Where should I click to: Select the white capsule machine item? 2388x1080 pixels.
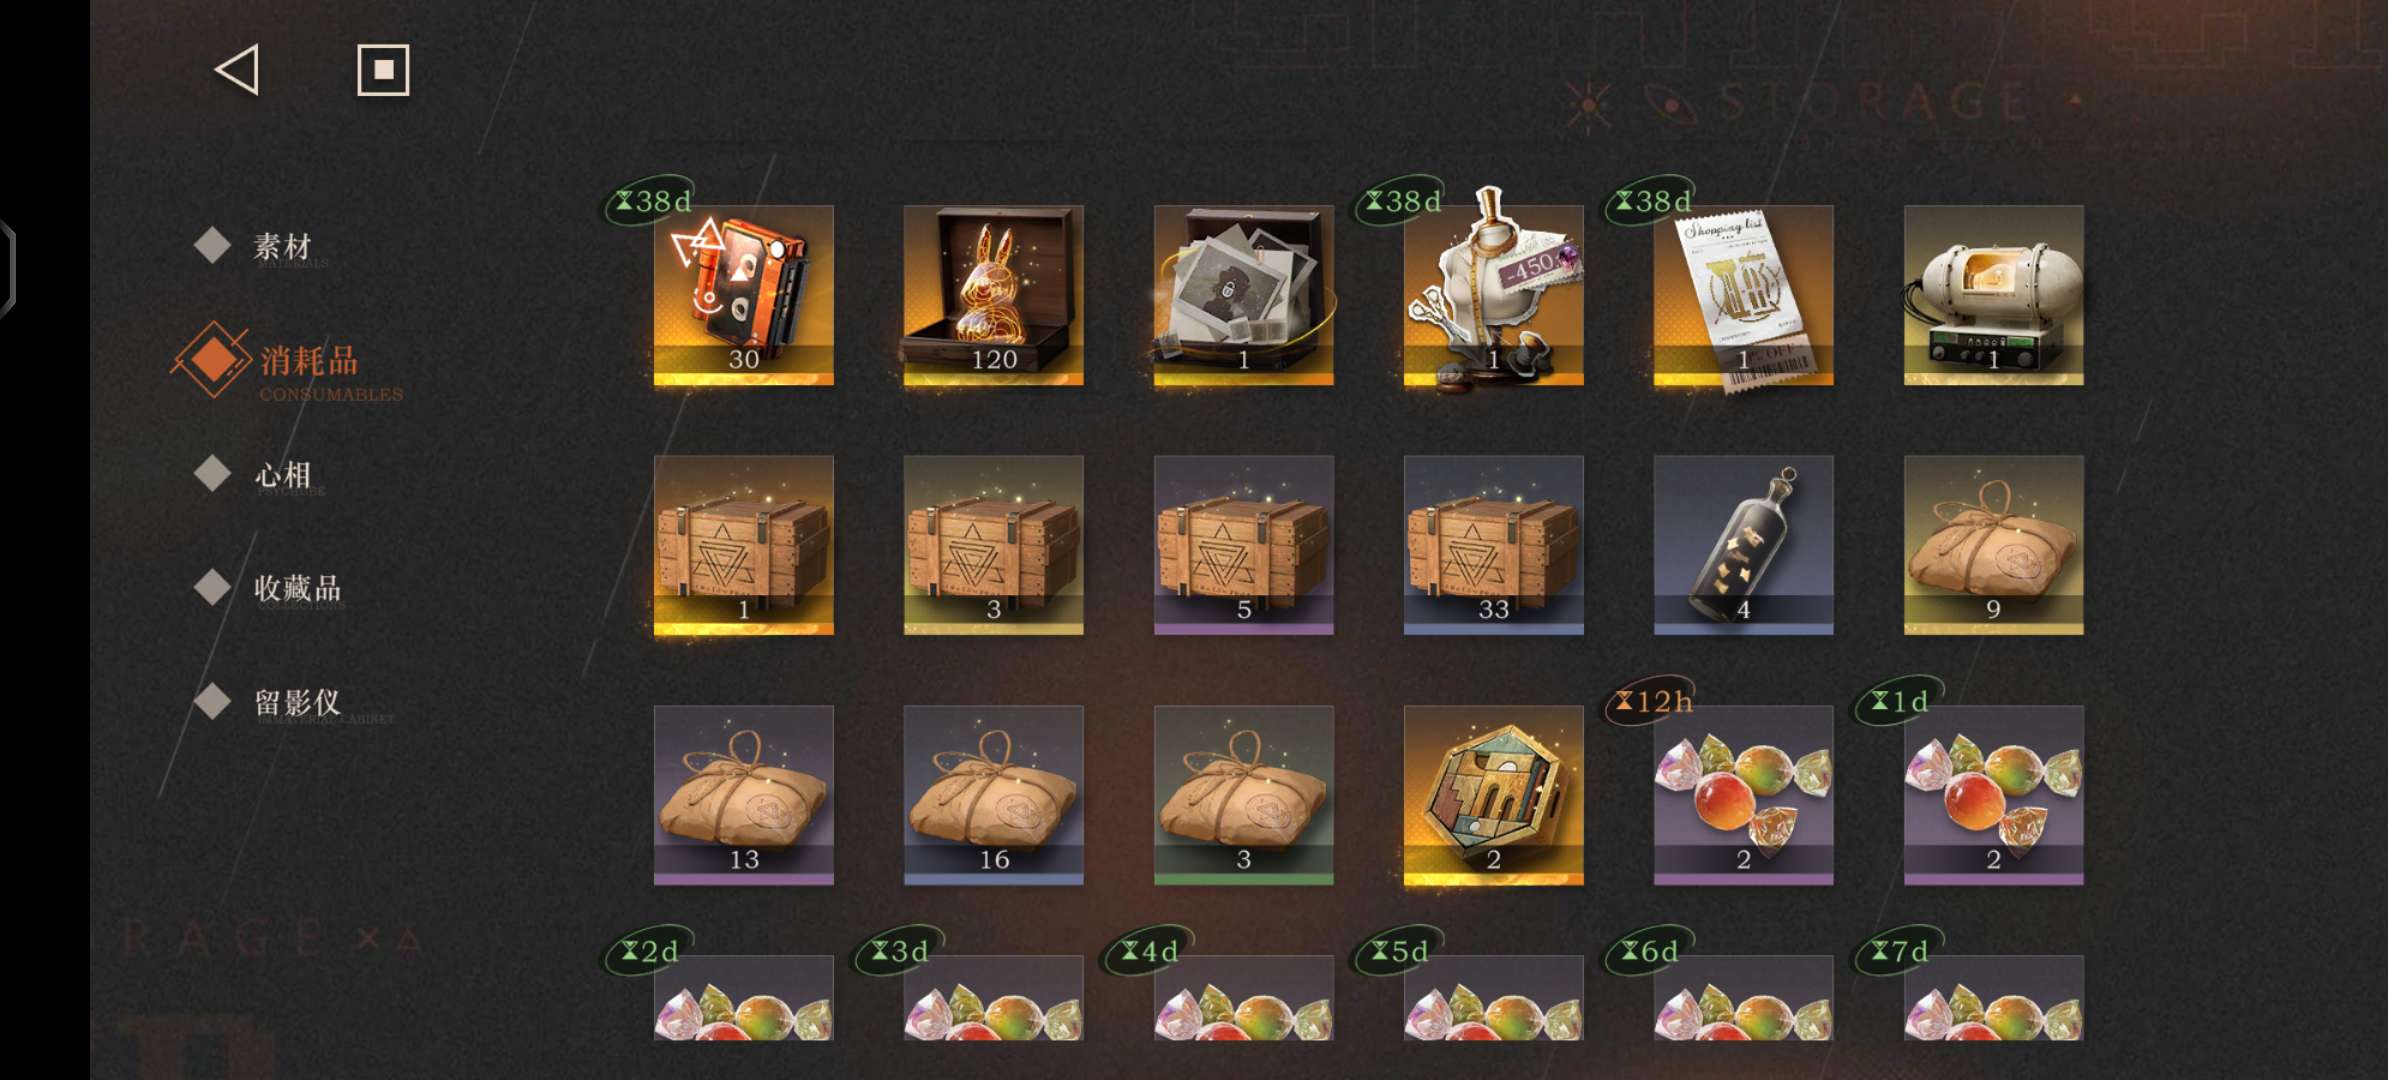coord(1993,295)
